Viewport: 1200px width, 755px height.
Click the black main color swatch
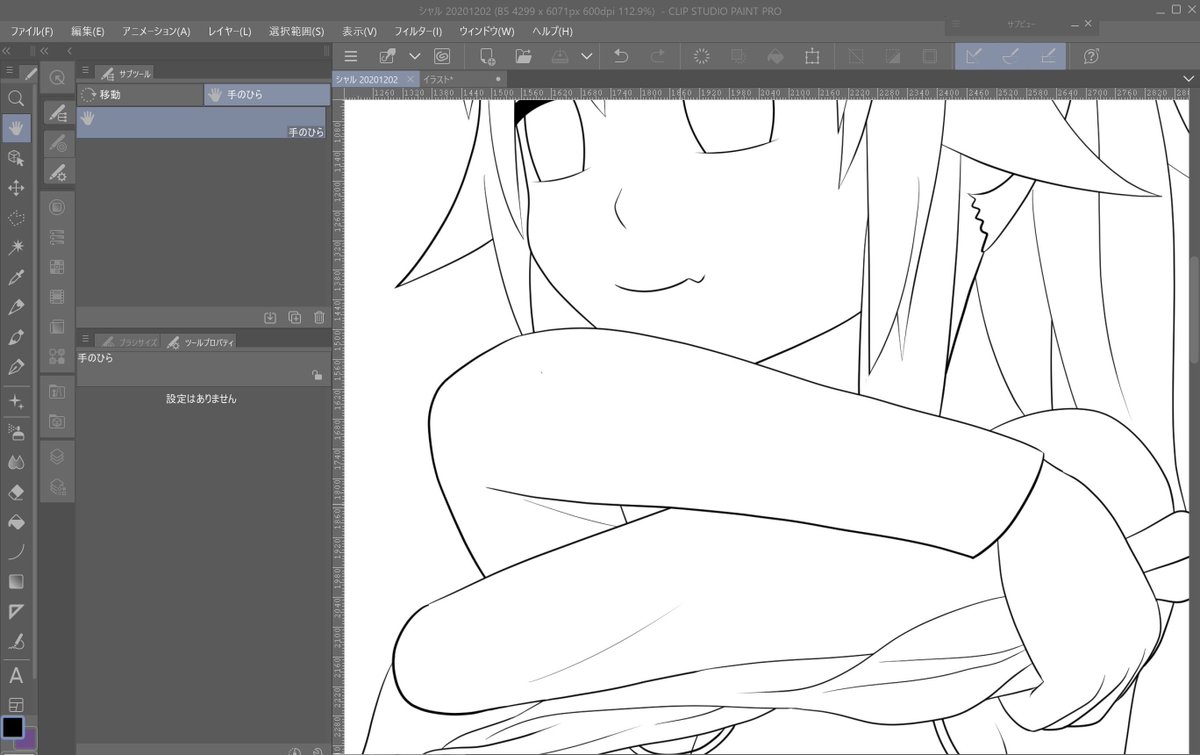tap(12, 727)
